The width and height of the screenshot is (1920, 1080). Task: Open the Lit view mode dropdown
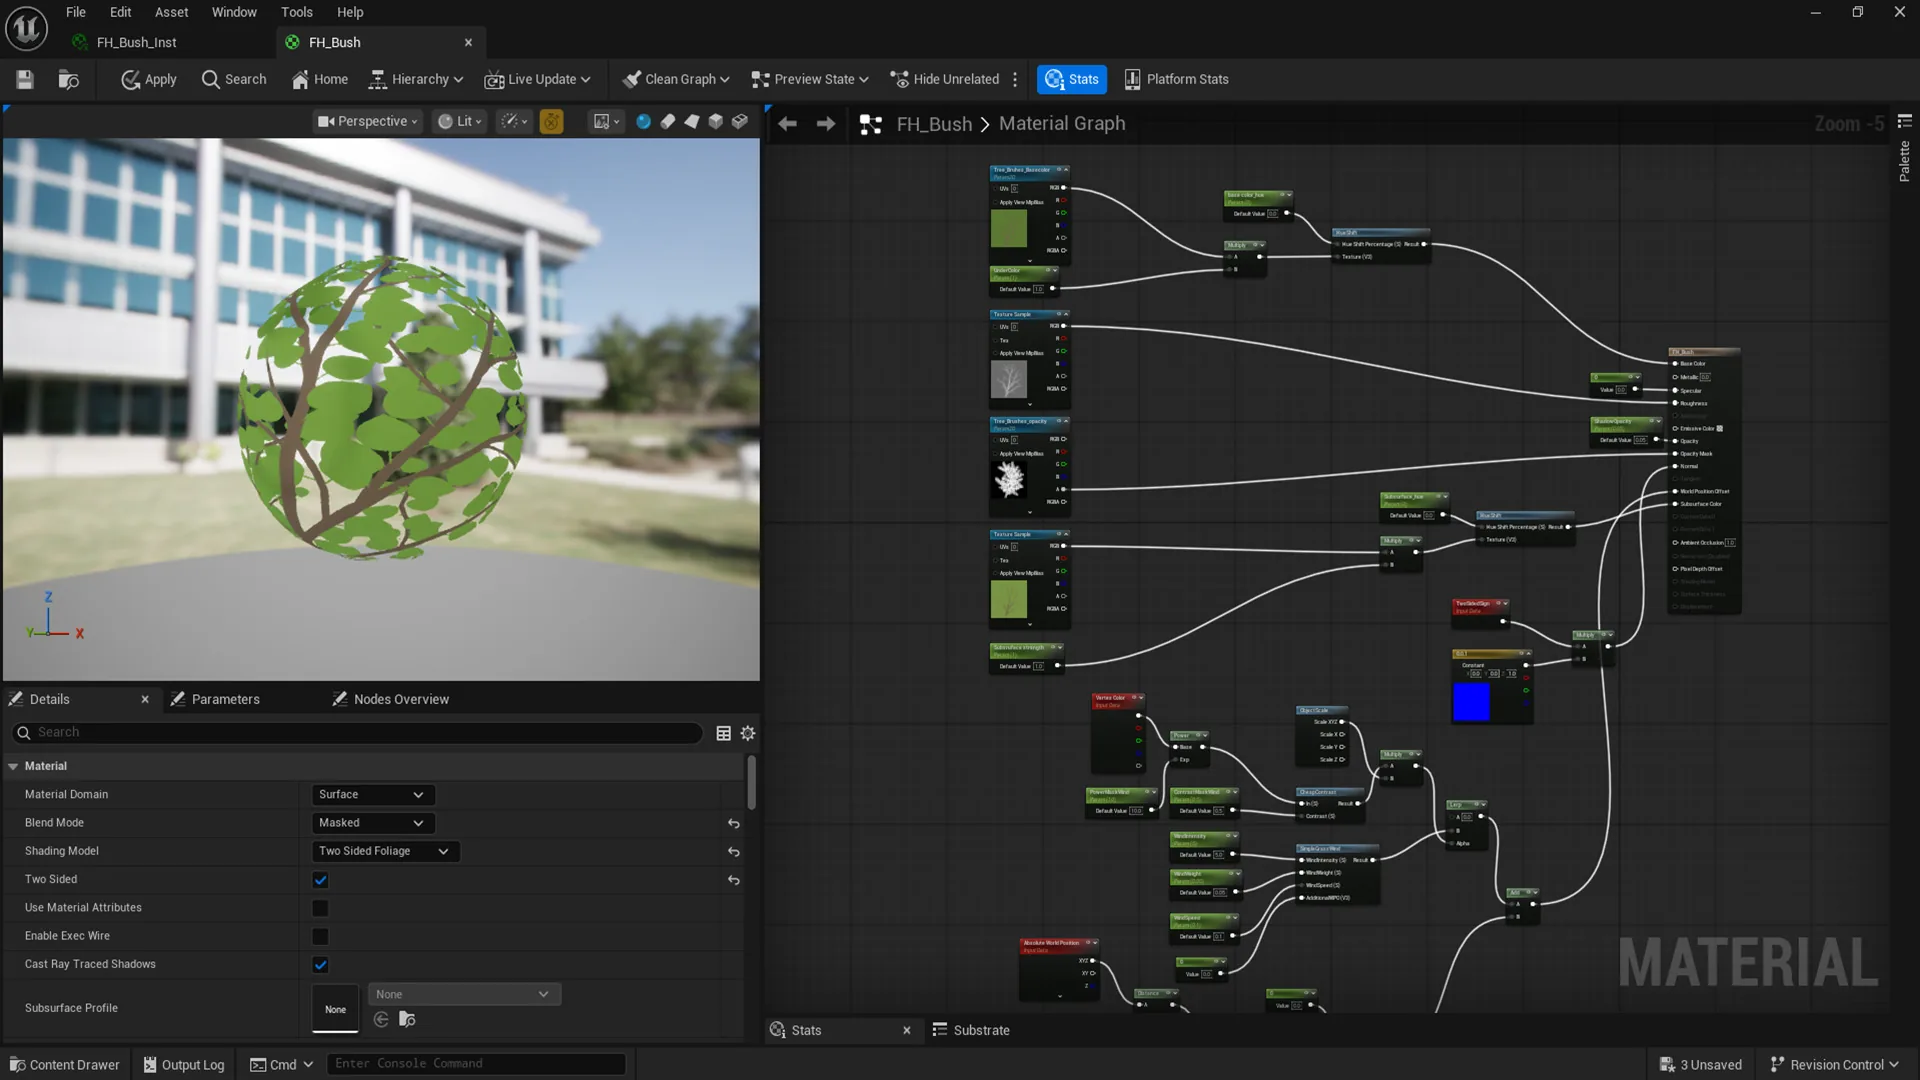click(x=460, y=121)
